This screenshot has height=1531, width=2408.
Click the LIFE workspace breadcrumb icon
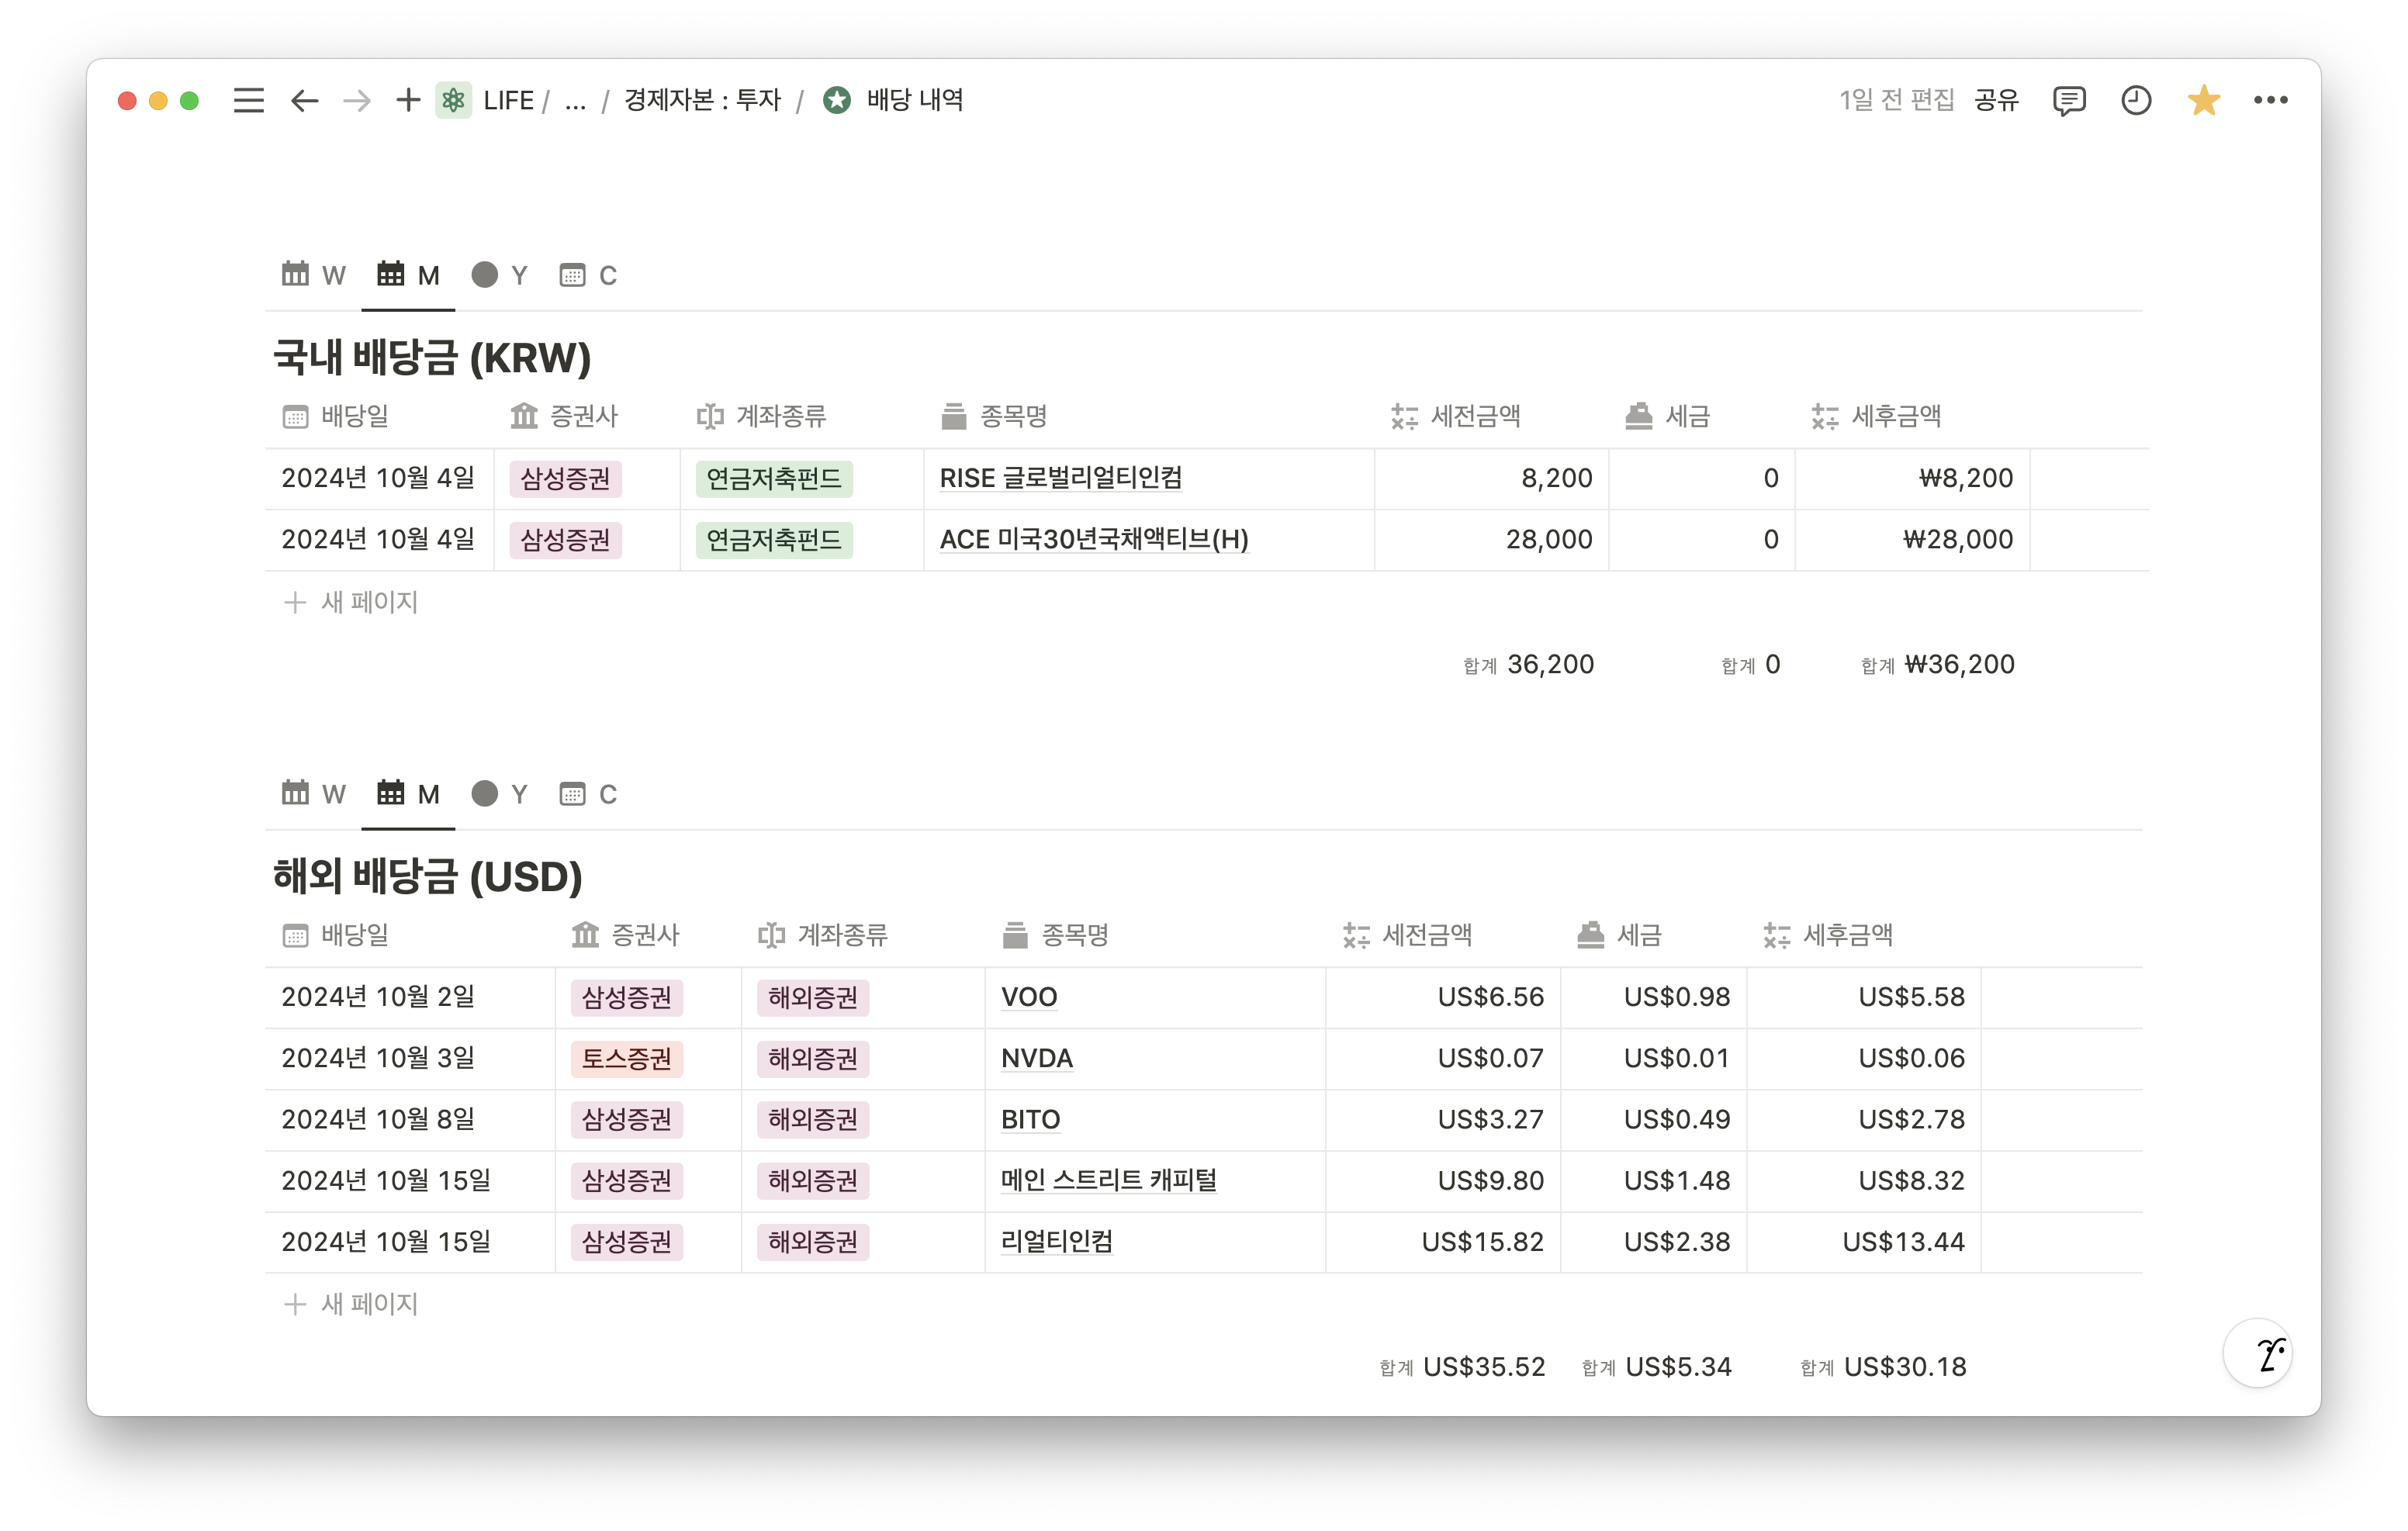pyautogui.click(x=454, y=100)
